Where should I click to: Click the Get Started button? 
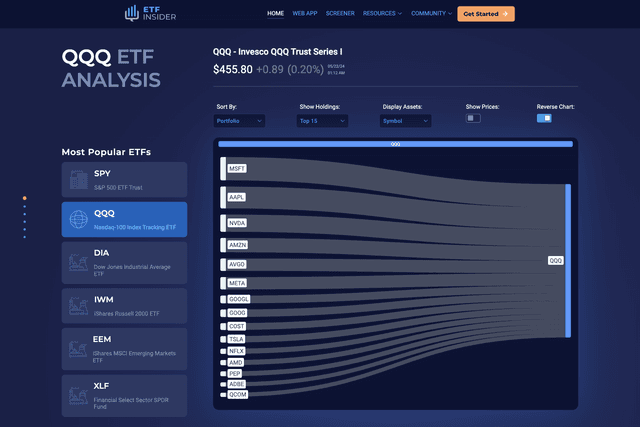tap(486, 14)
